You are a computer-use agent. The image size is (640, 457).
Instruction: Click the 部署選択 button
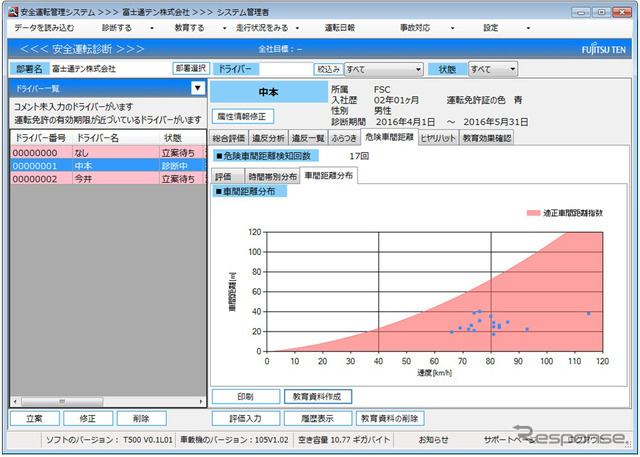click(191, 69)
